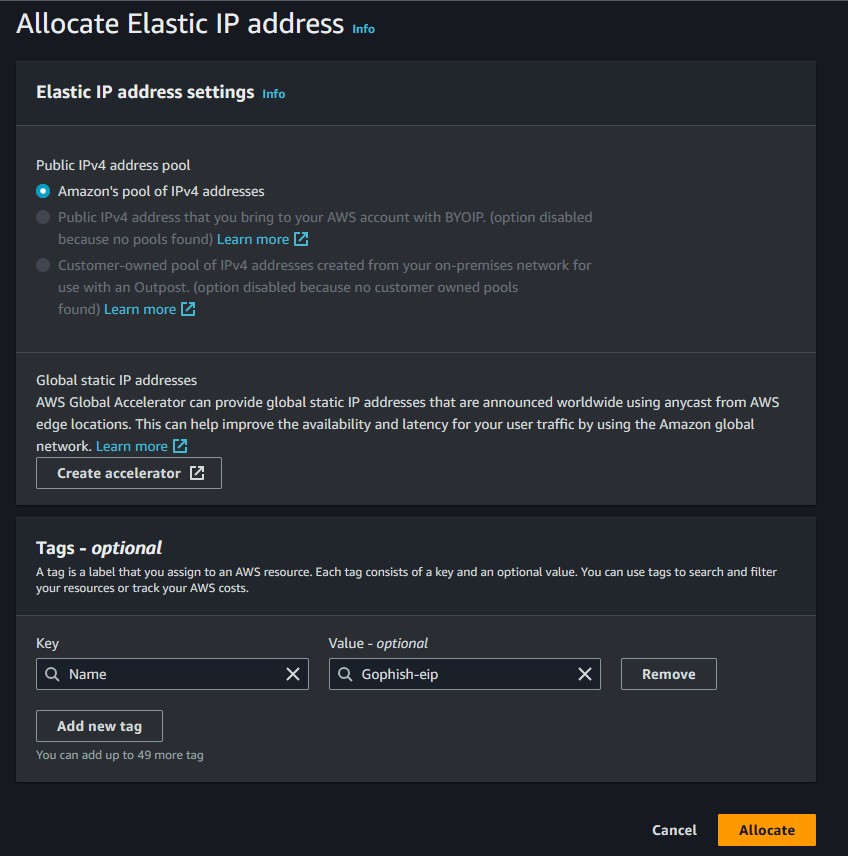Click Add new tag button
848x856 pixels.
99,726
